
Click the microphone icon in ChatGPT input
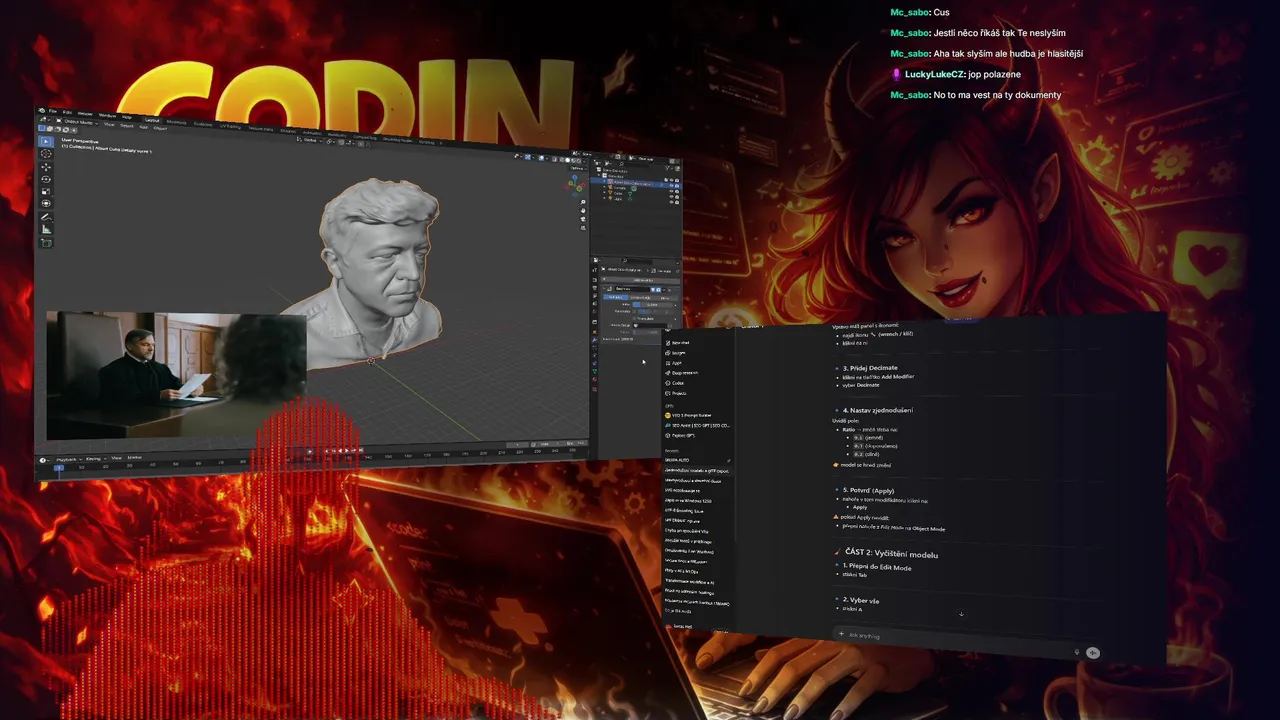coord(1076,652)
